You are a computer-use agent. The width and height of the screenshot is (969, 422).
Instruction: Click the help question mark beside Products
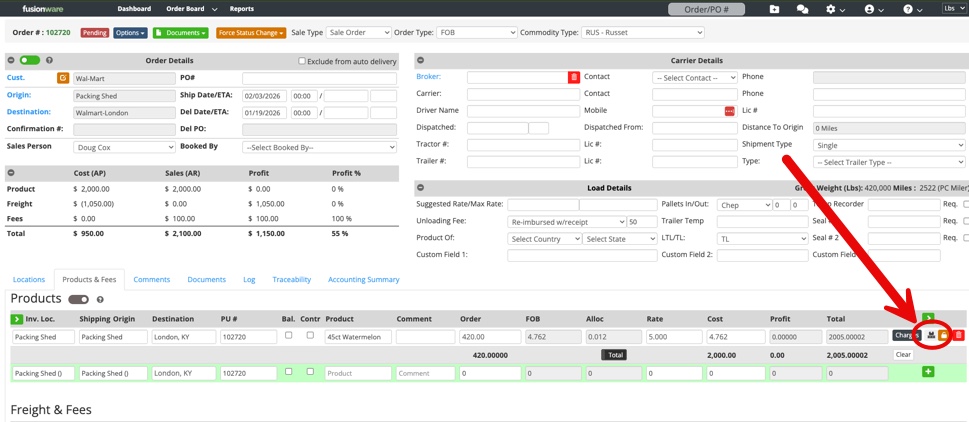tap(100, 299)
